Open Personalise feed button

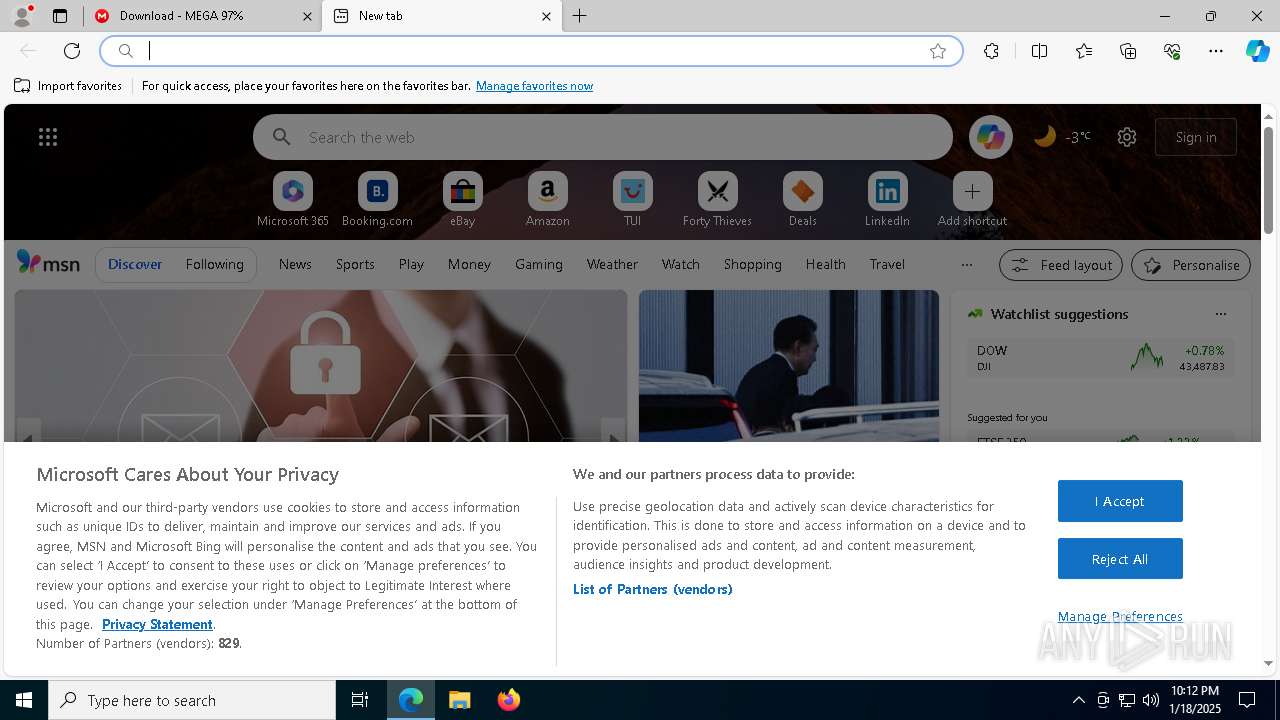[x=1191, y=265]
